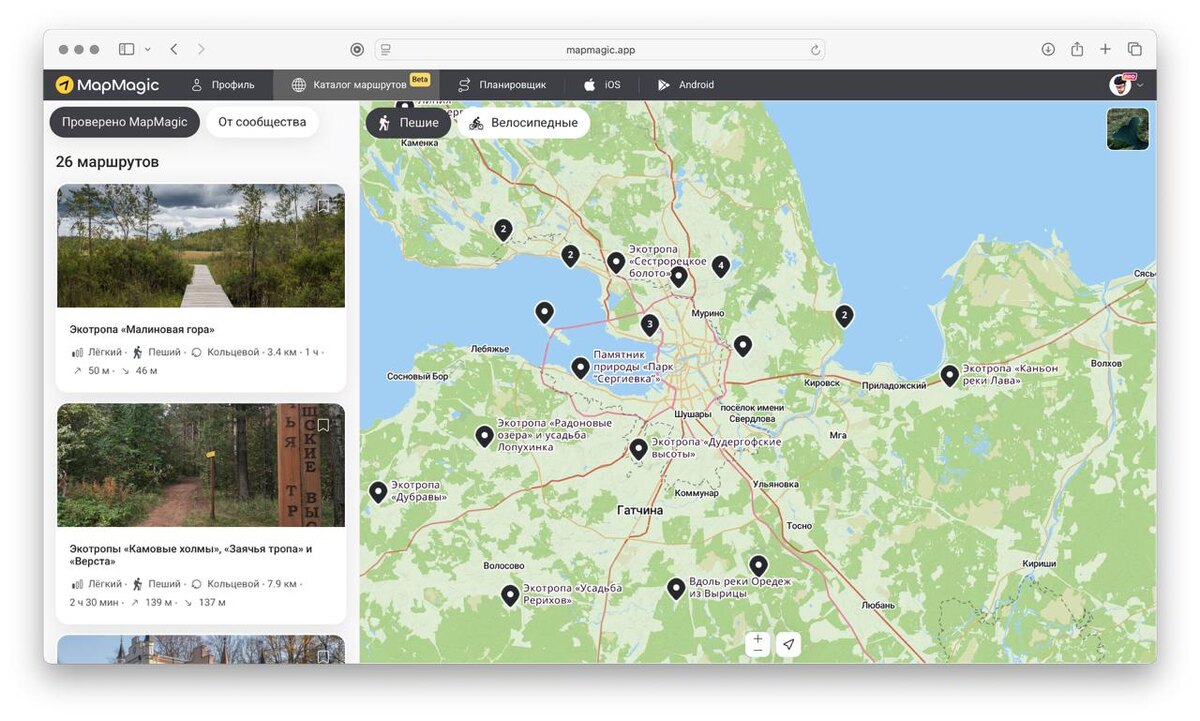
Task: Open the Малиновая гора boardwalk photo
Action: pos(201,245)
